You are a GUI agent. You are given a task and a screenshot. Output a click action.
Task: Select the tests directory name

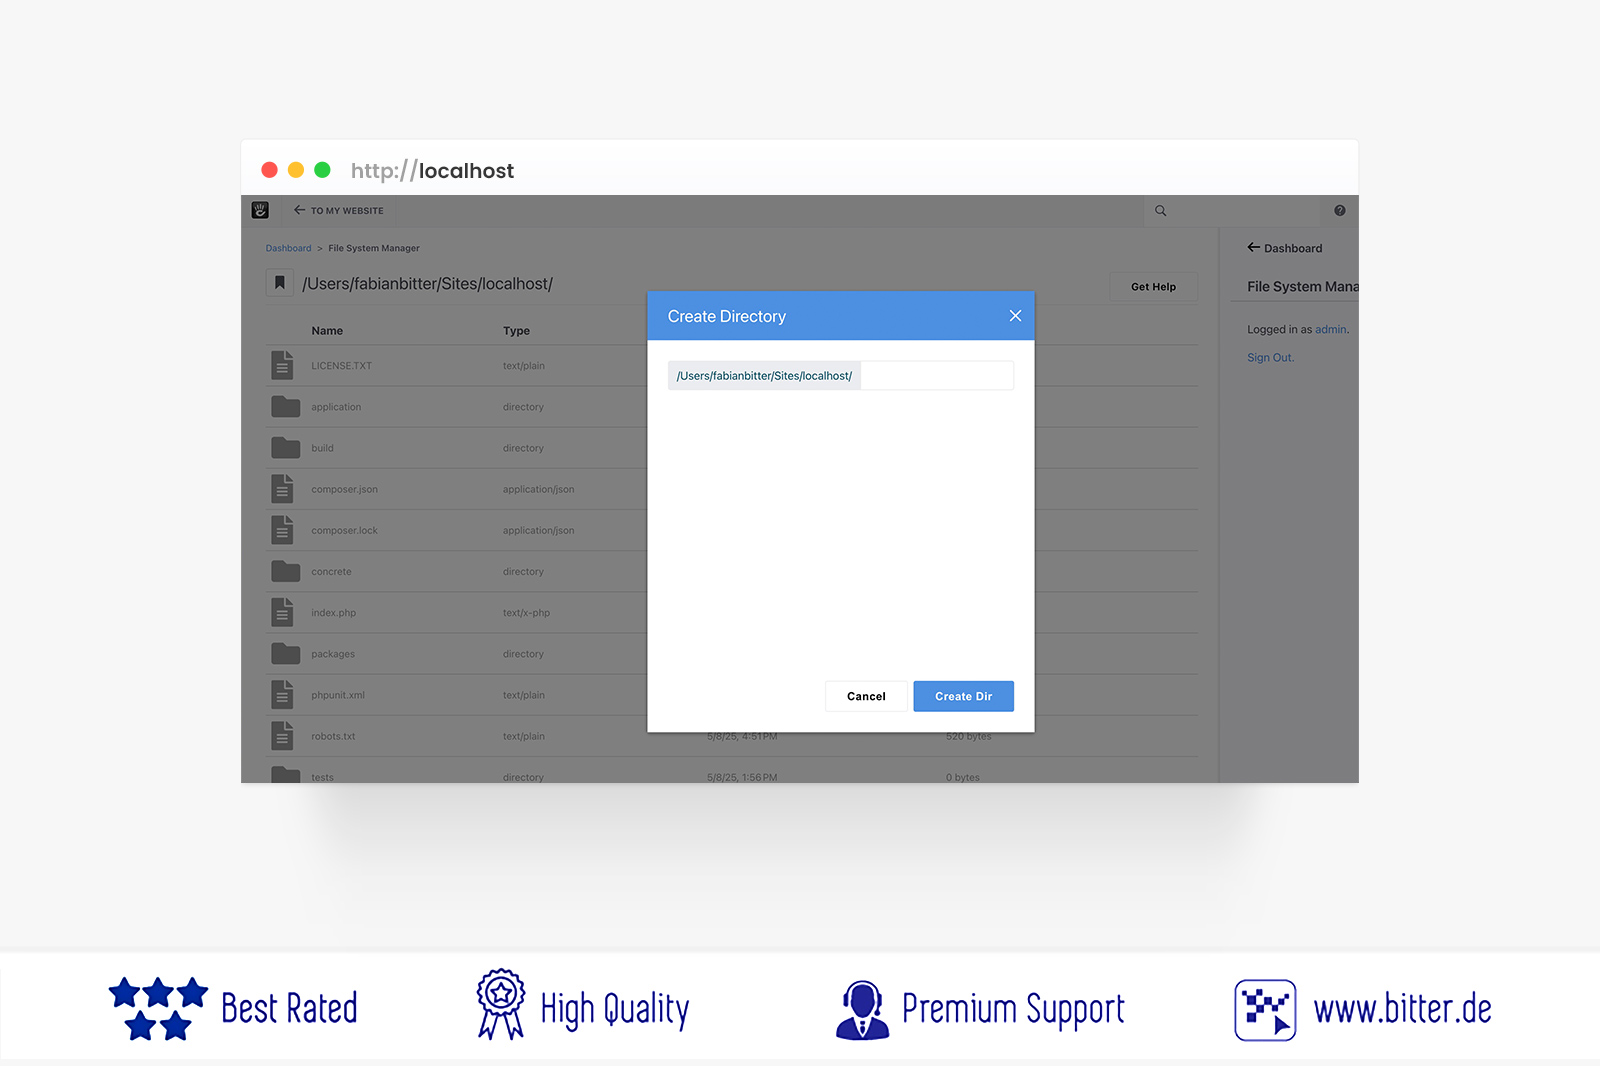coord(322,777)
